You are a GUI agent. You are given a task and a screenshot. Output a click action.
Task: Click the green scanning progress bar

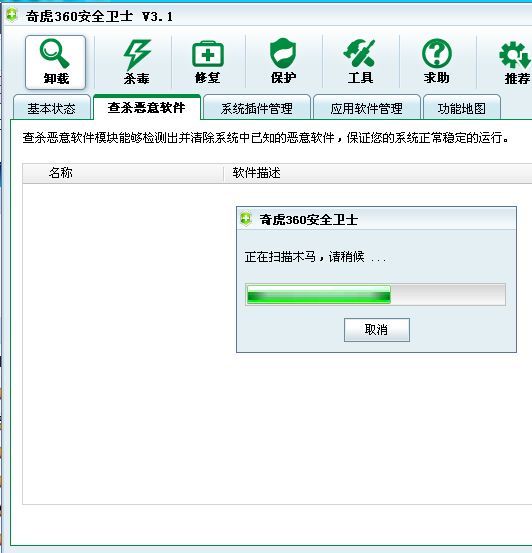[x=376, y=294]
